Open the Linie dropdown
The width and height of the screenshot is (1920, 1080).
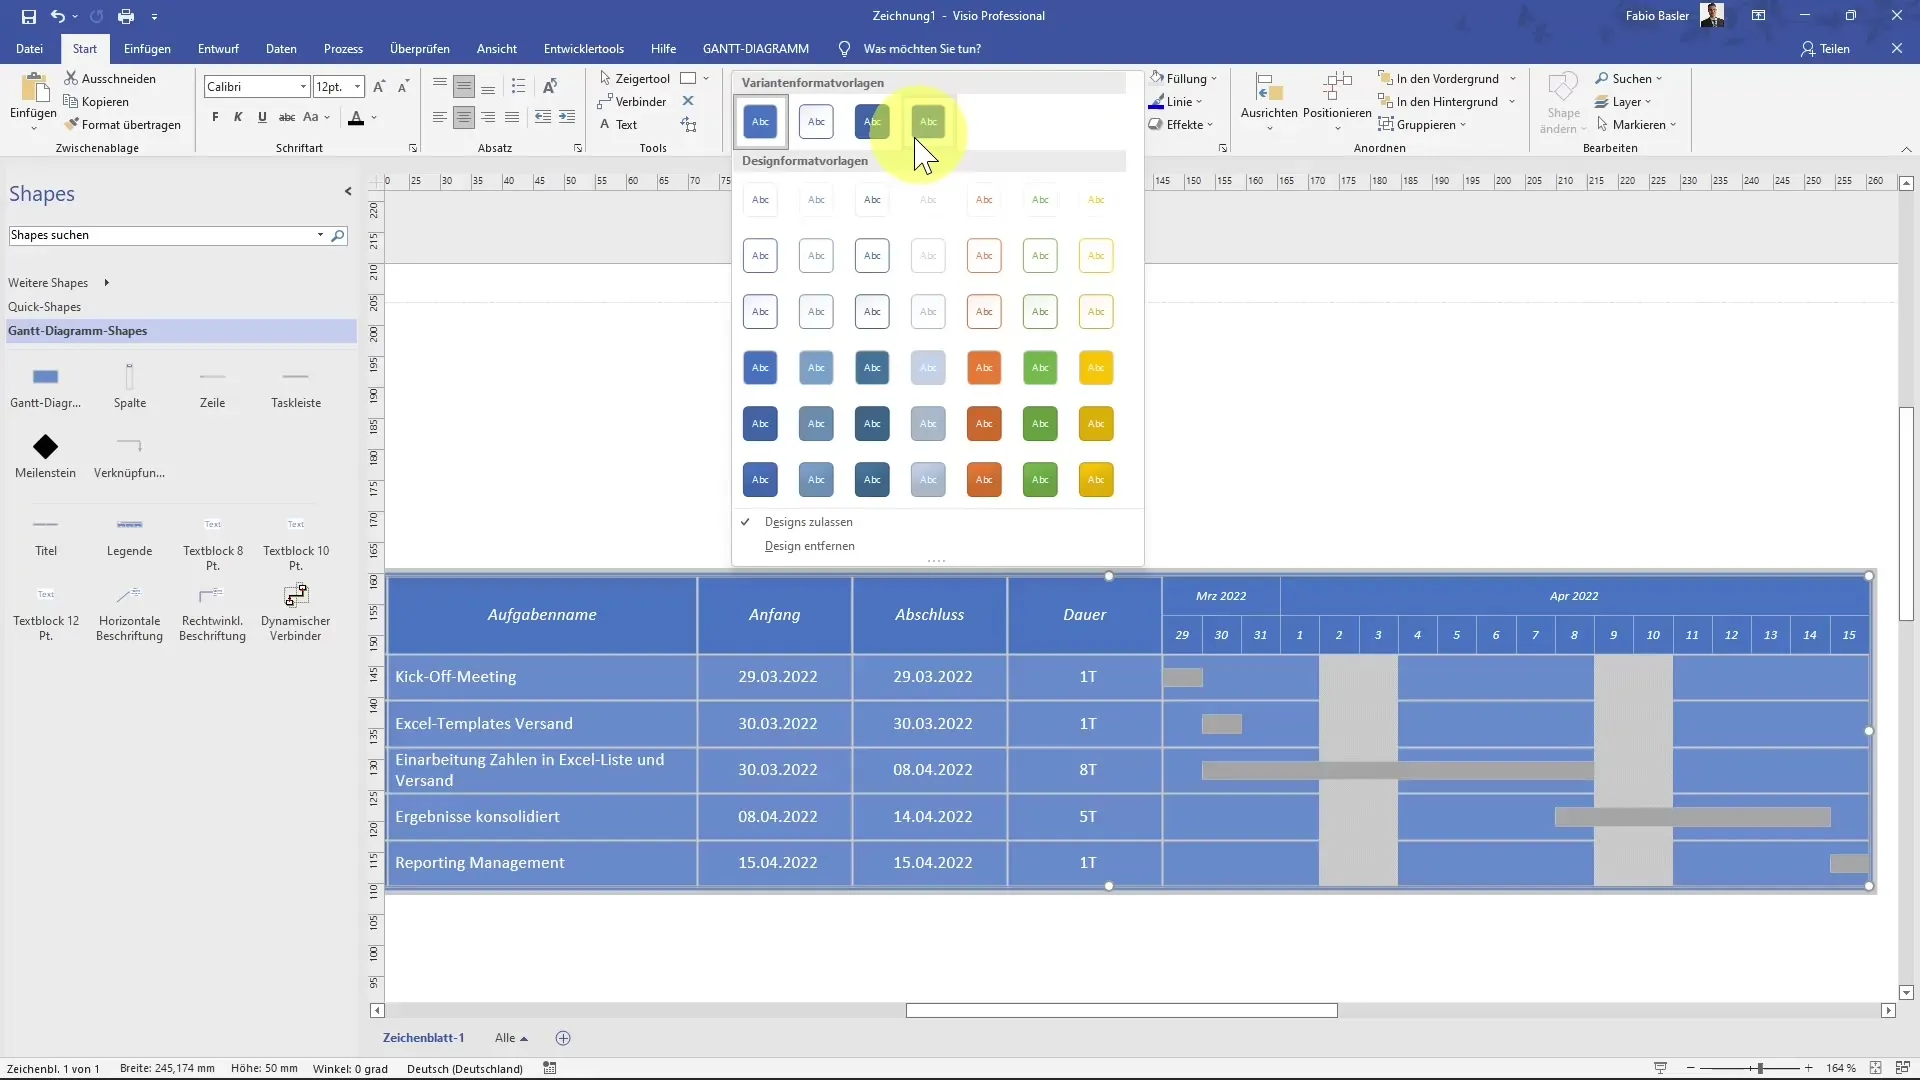coord(1176,101)
